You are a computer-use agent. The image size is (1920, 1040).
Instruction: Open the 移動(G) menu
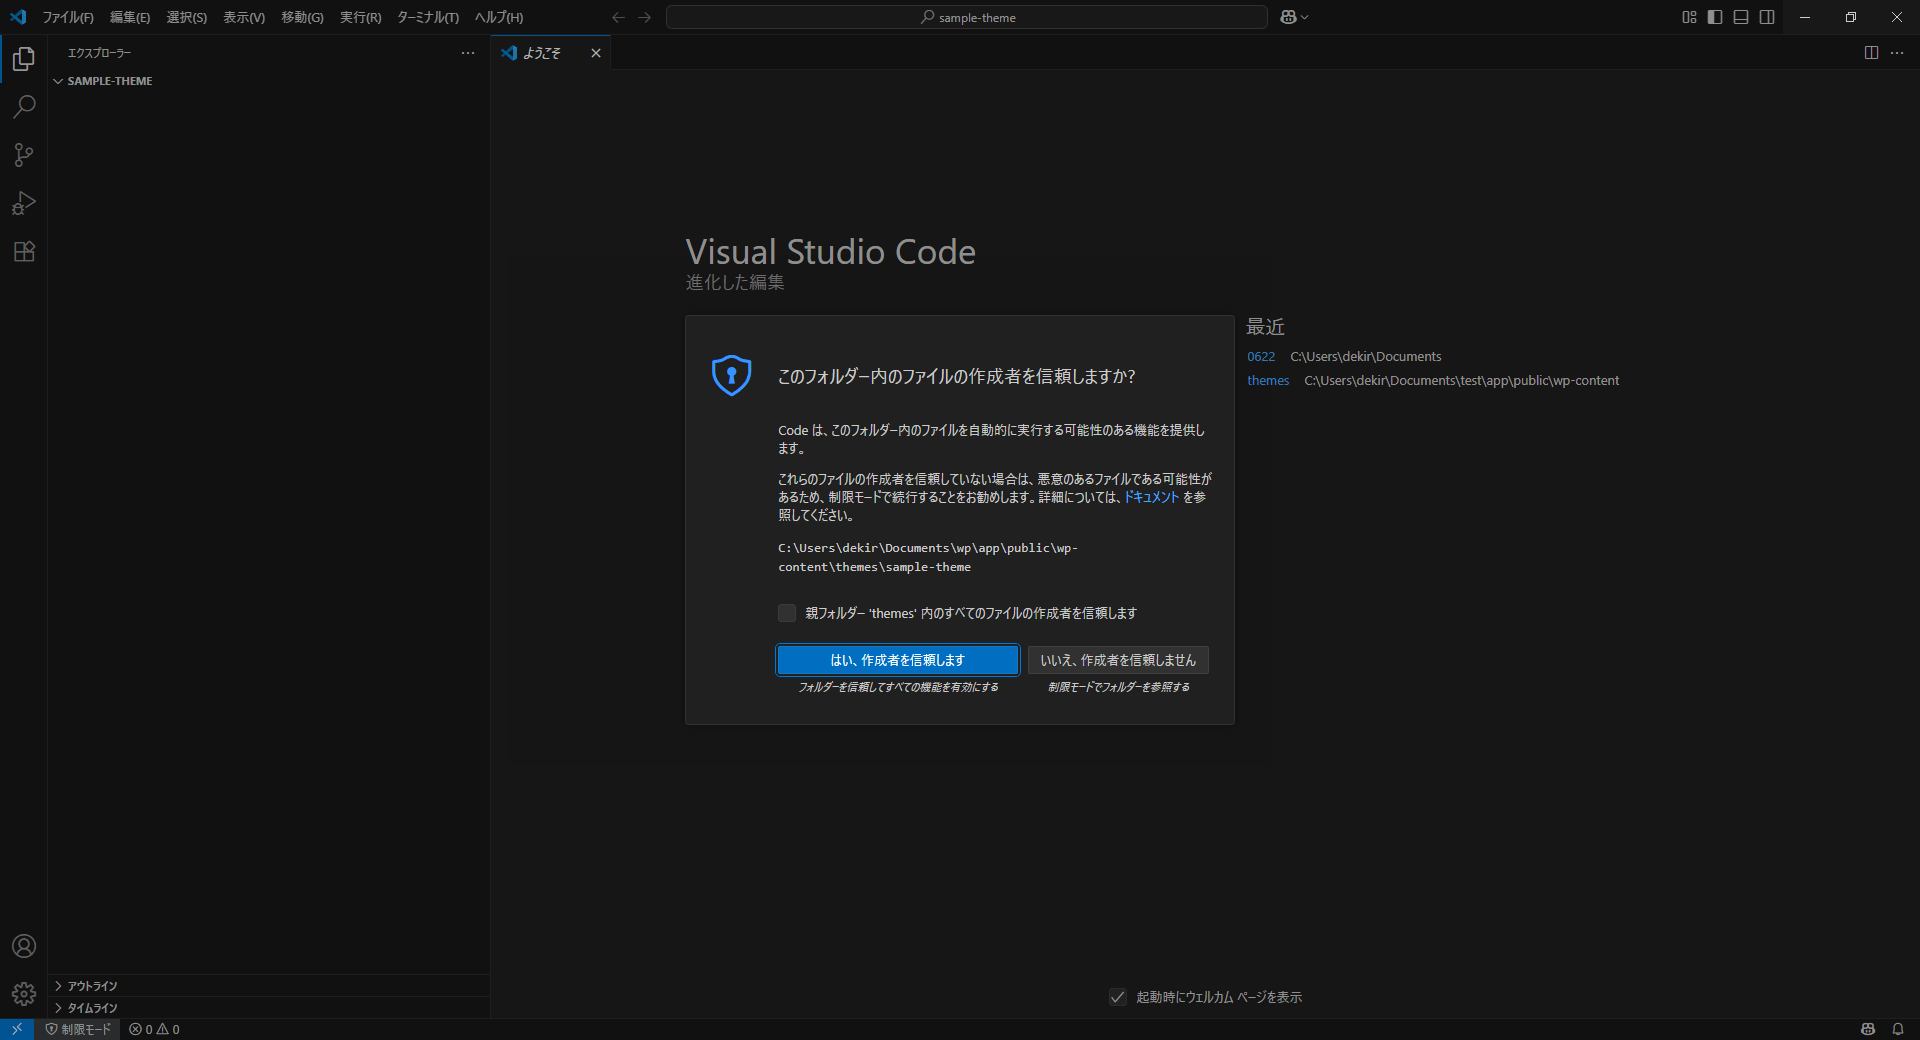pyautogui.click(x=302, y=17)
